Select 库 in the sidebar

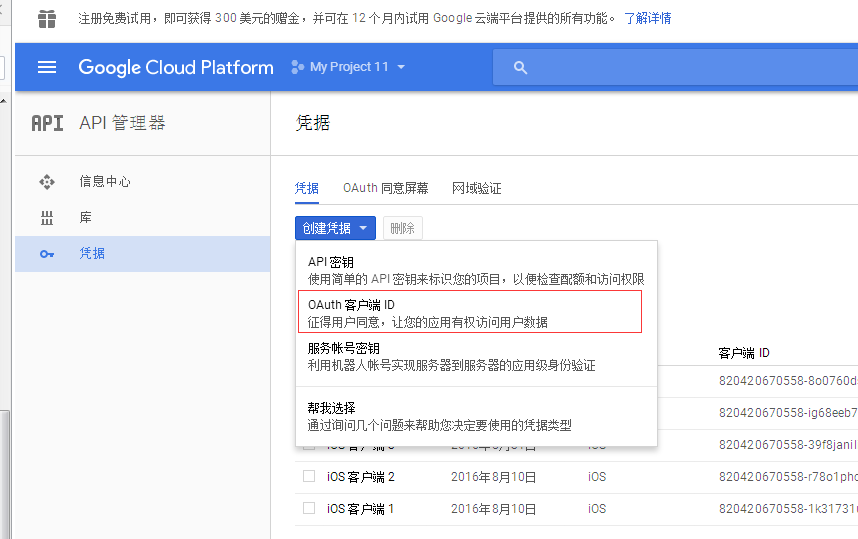click(143, 218)
